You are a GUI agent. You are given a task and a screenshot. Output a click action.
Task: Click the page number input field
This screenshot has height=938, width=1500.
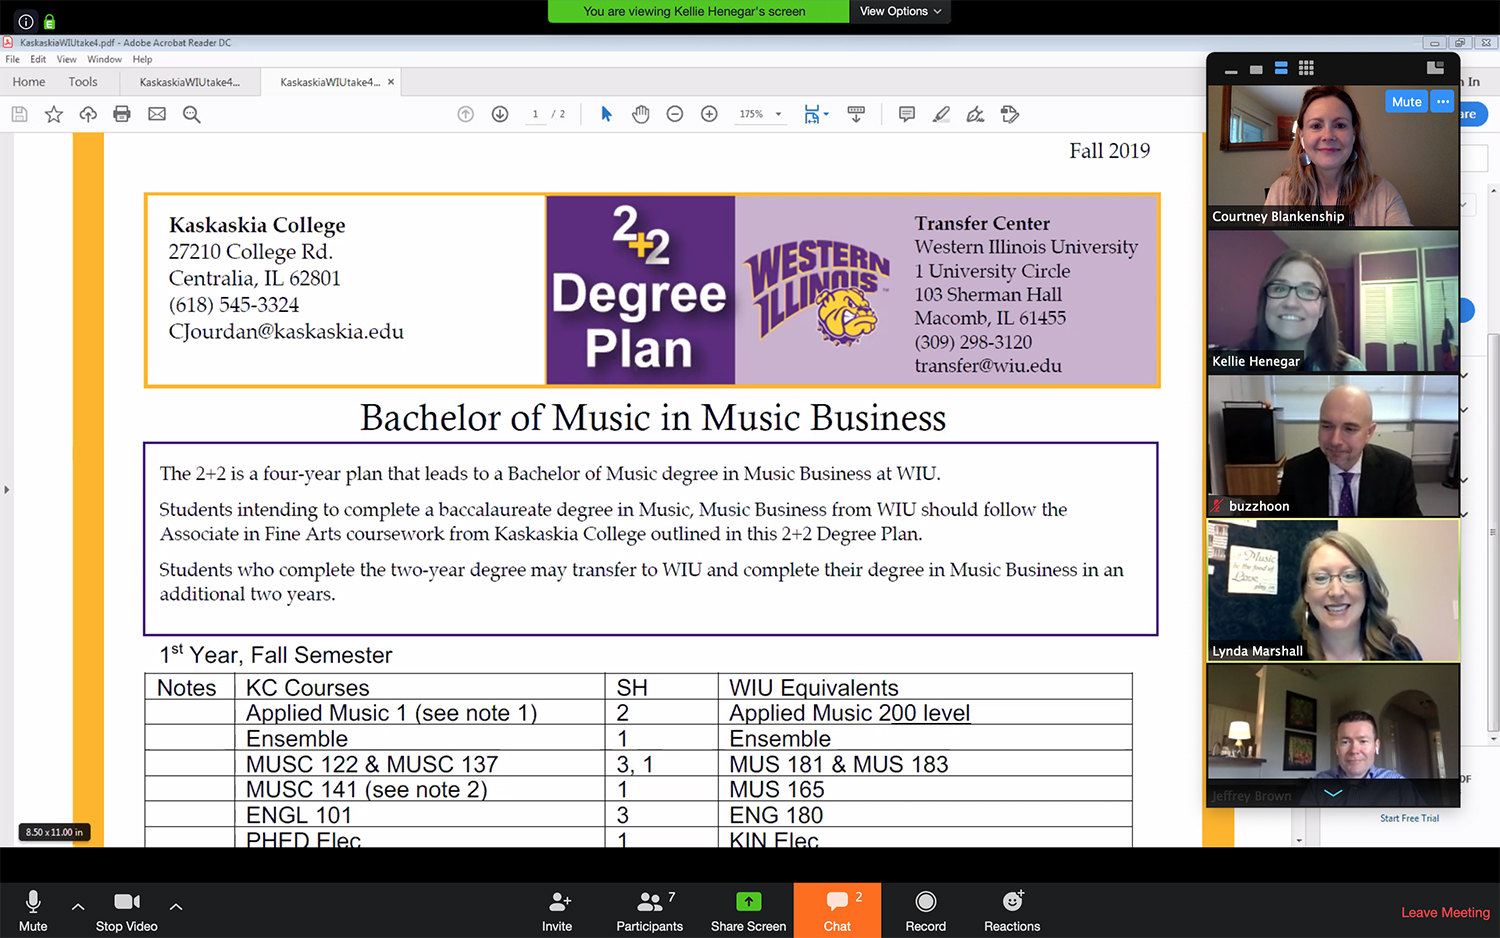click(x=536, y=114)
